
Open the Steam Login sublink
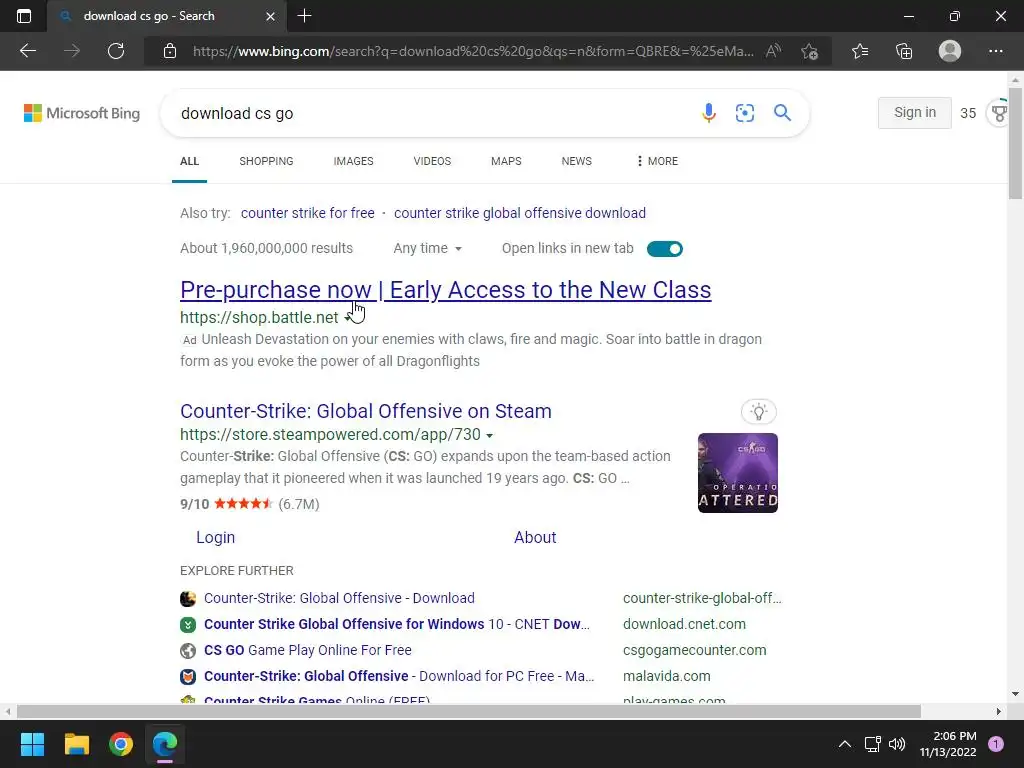(216, 537)
